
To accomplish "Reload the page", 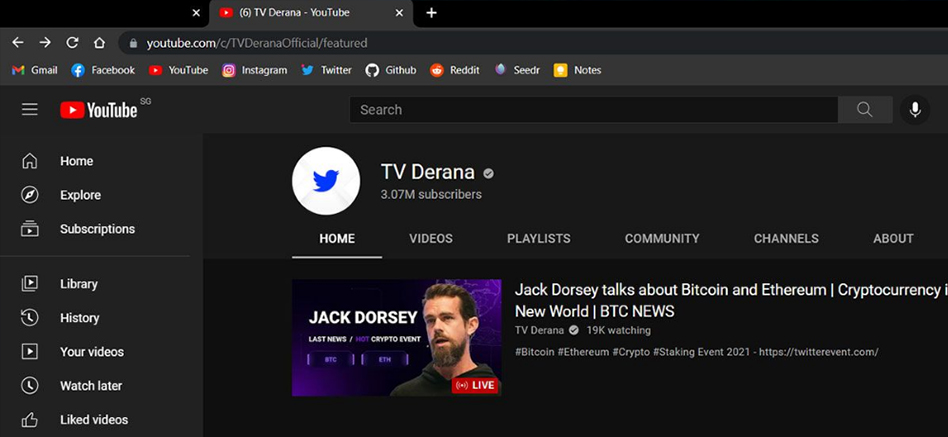I will pyautogui.click(x=73, y=43).
